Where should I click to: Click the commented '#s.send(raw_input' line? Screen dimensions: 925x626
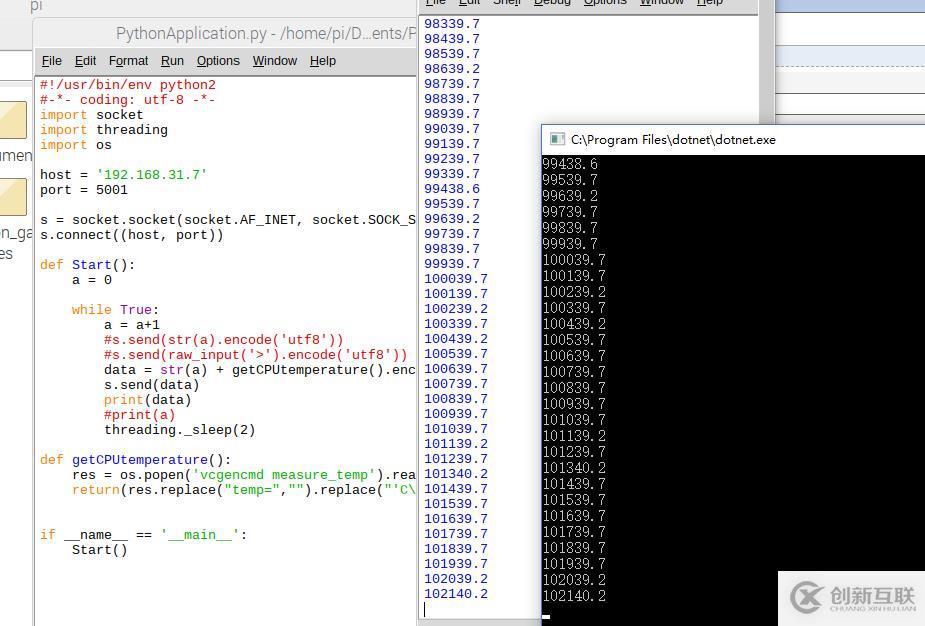[255, 355]
